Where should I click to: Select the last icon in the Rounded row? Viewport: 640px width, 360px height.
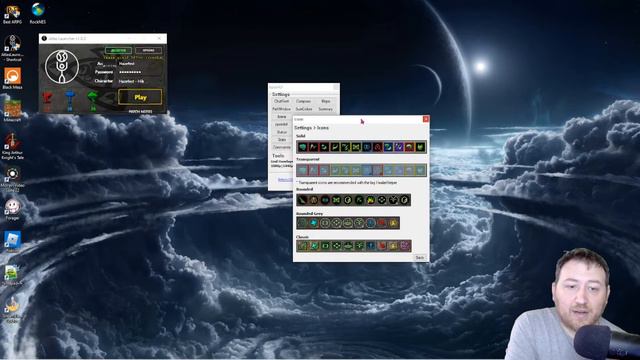coord(404,200)
